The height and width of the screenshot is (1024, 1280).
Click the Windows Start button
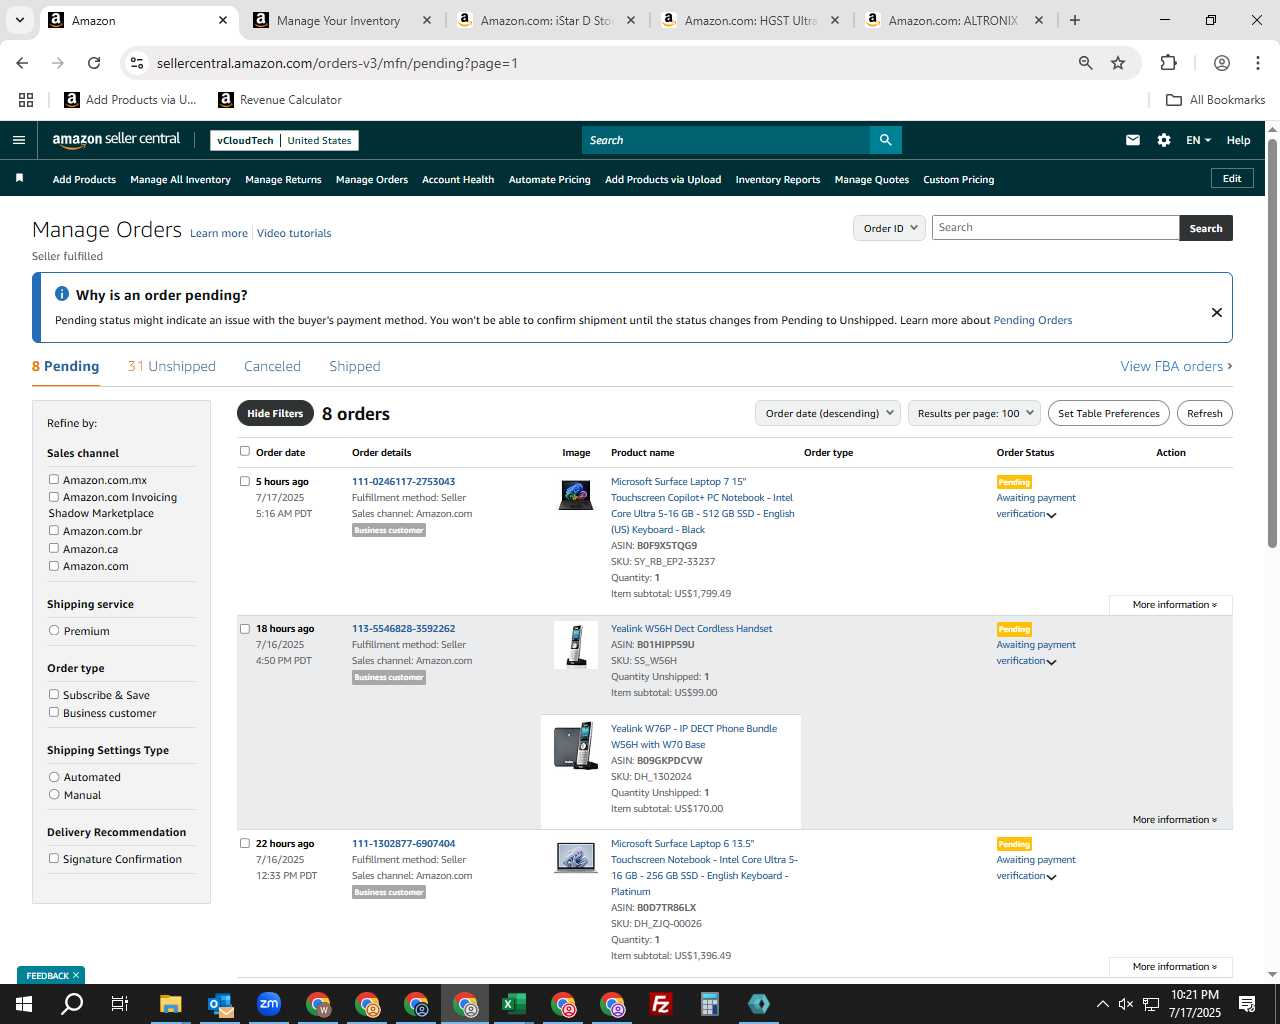pos(23,1004)
